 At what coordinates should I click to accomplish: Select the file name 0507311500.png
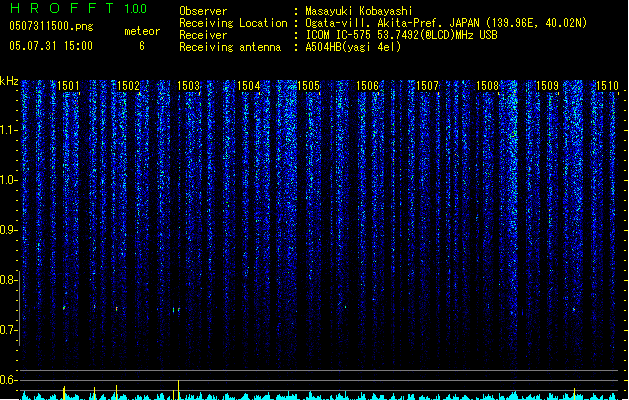pyautogui.click(x=51, y=26)
